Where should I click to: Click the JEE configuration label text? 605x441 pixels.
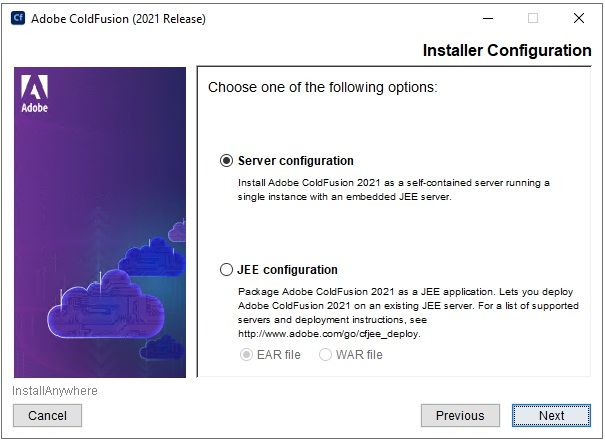click(287, 269)
